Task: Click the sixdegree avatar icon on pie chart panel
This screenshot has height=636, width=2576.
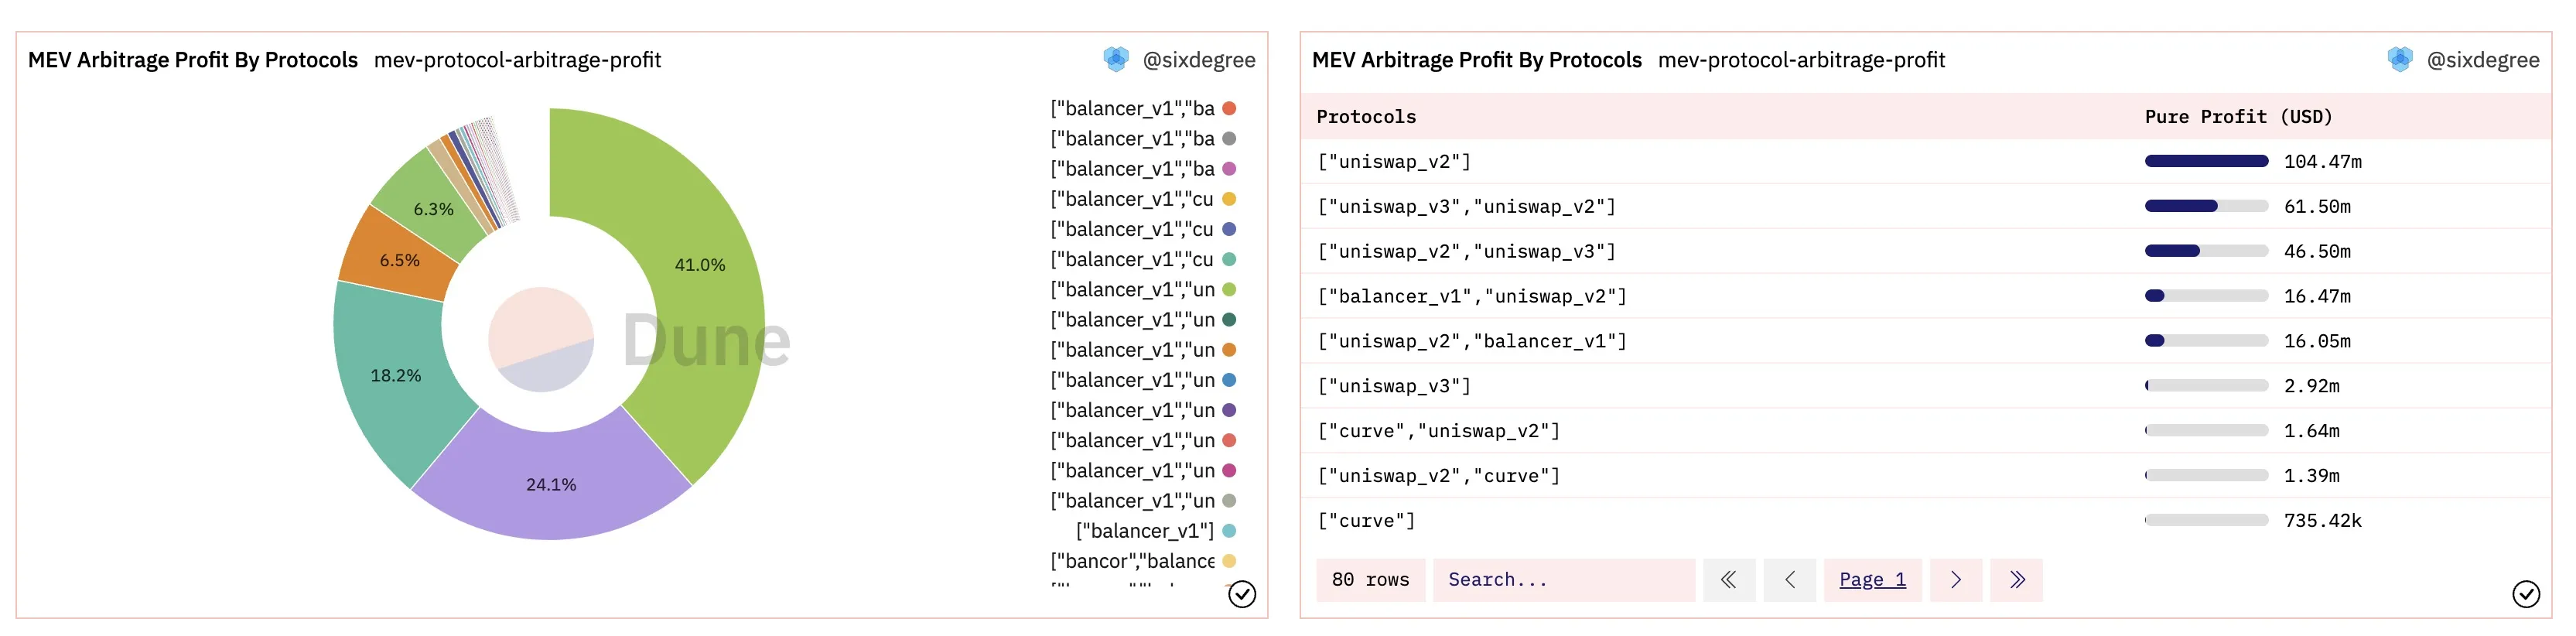Action: pyautogui.click(x=1115, y=60)
